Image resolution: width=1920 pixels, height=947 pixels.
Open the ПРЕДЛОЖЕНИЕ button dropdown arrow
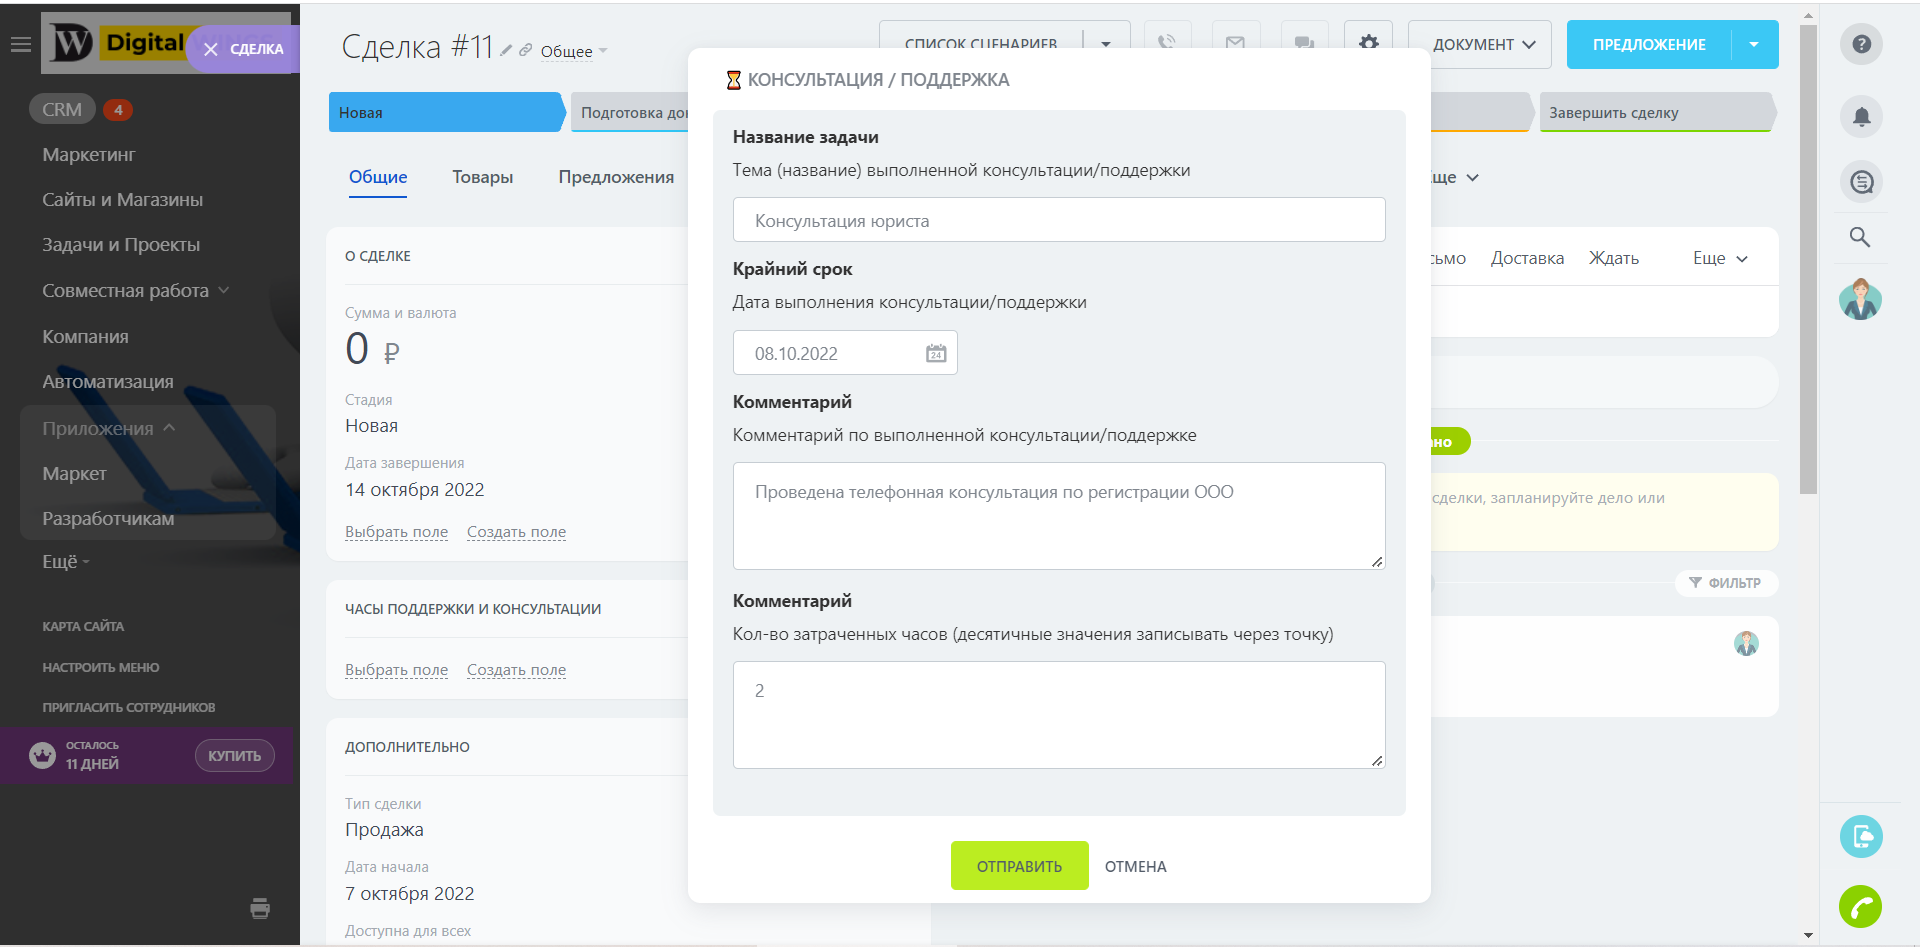1754,44
